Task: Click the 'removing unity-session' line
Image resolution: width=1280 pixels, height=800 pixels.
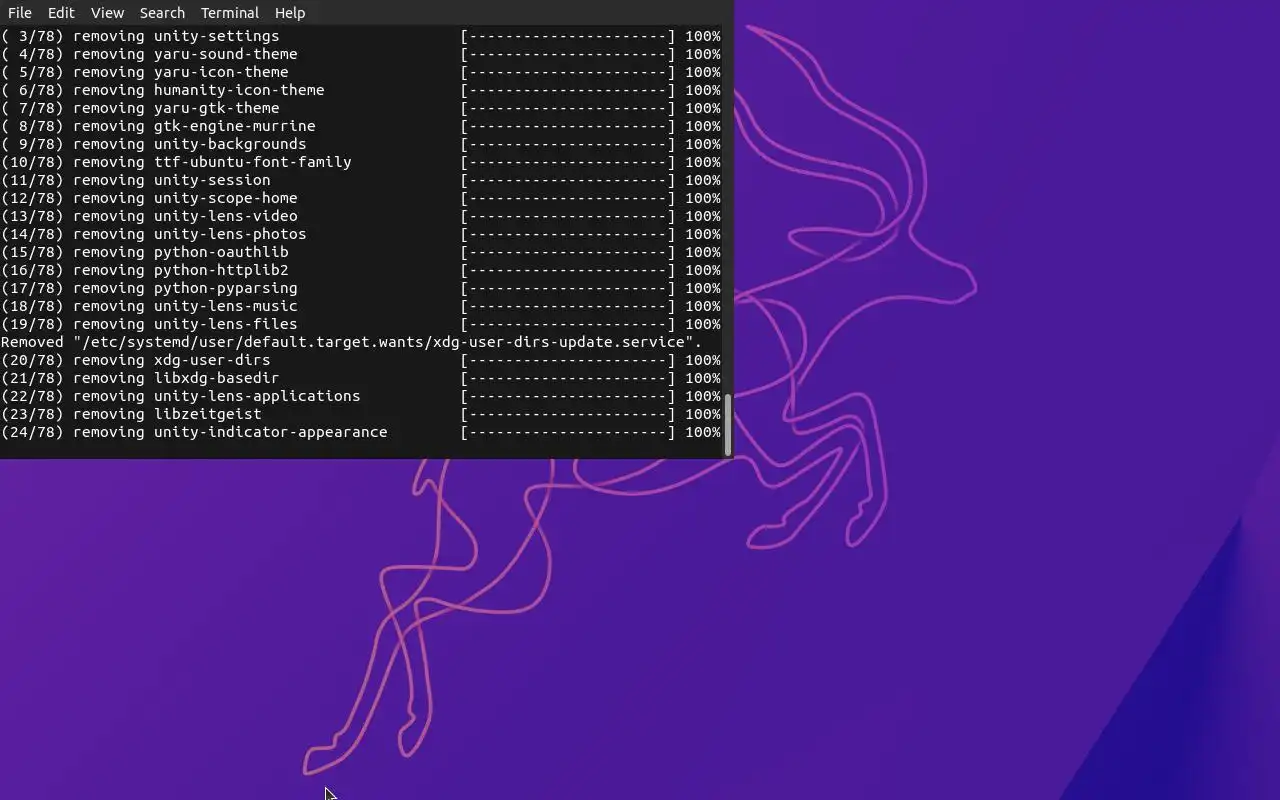Action: click(x=360, y=180)
